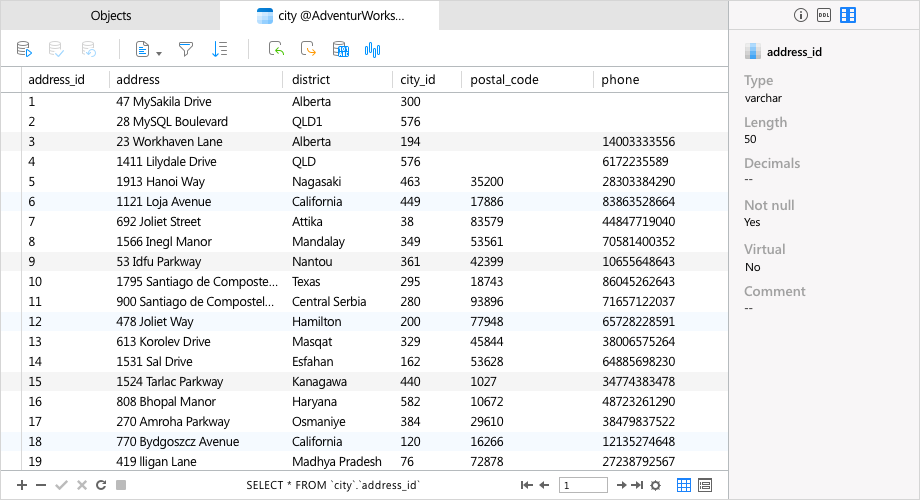920x500 pixels.
Task: Open the text/memo document icon
Action: tap(142, 49)
